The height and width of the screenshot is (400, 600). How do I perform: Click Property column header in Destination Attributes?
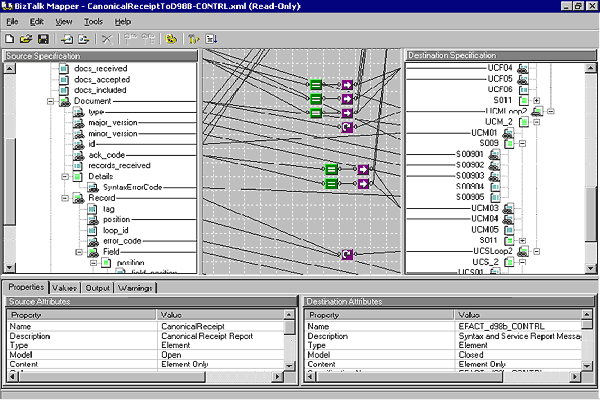click(379, 315)
